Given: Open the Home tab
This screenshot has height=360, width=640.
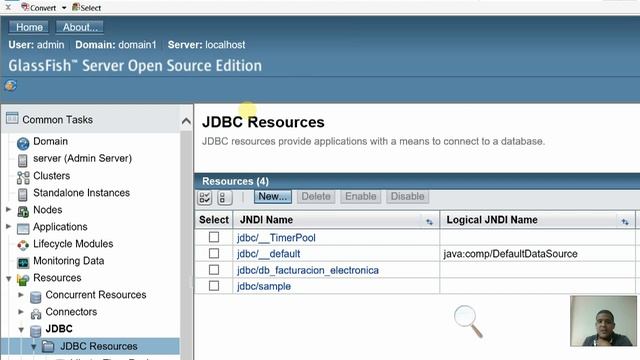Looking at the screenshot, I should (29, 27).
